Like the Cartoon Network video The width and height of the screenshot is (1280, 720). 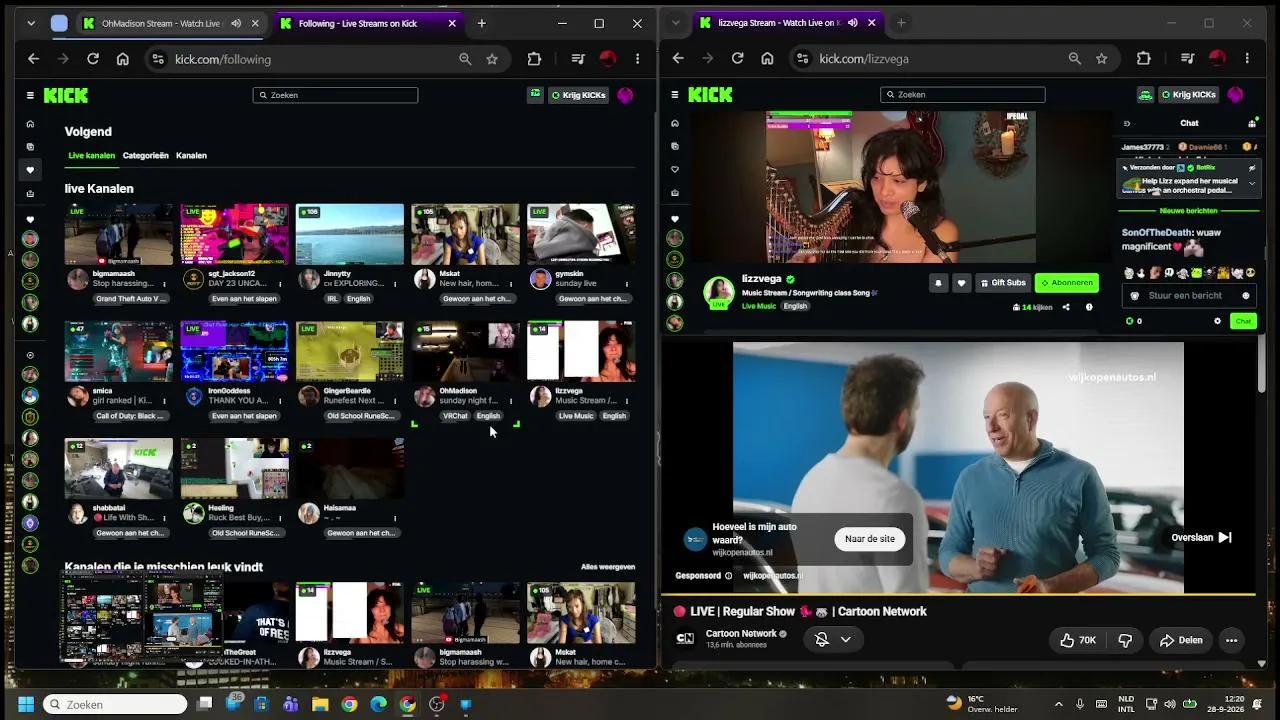[1078, 640]
